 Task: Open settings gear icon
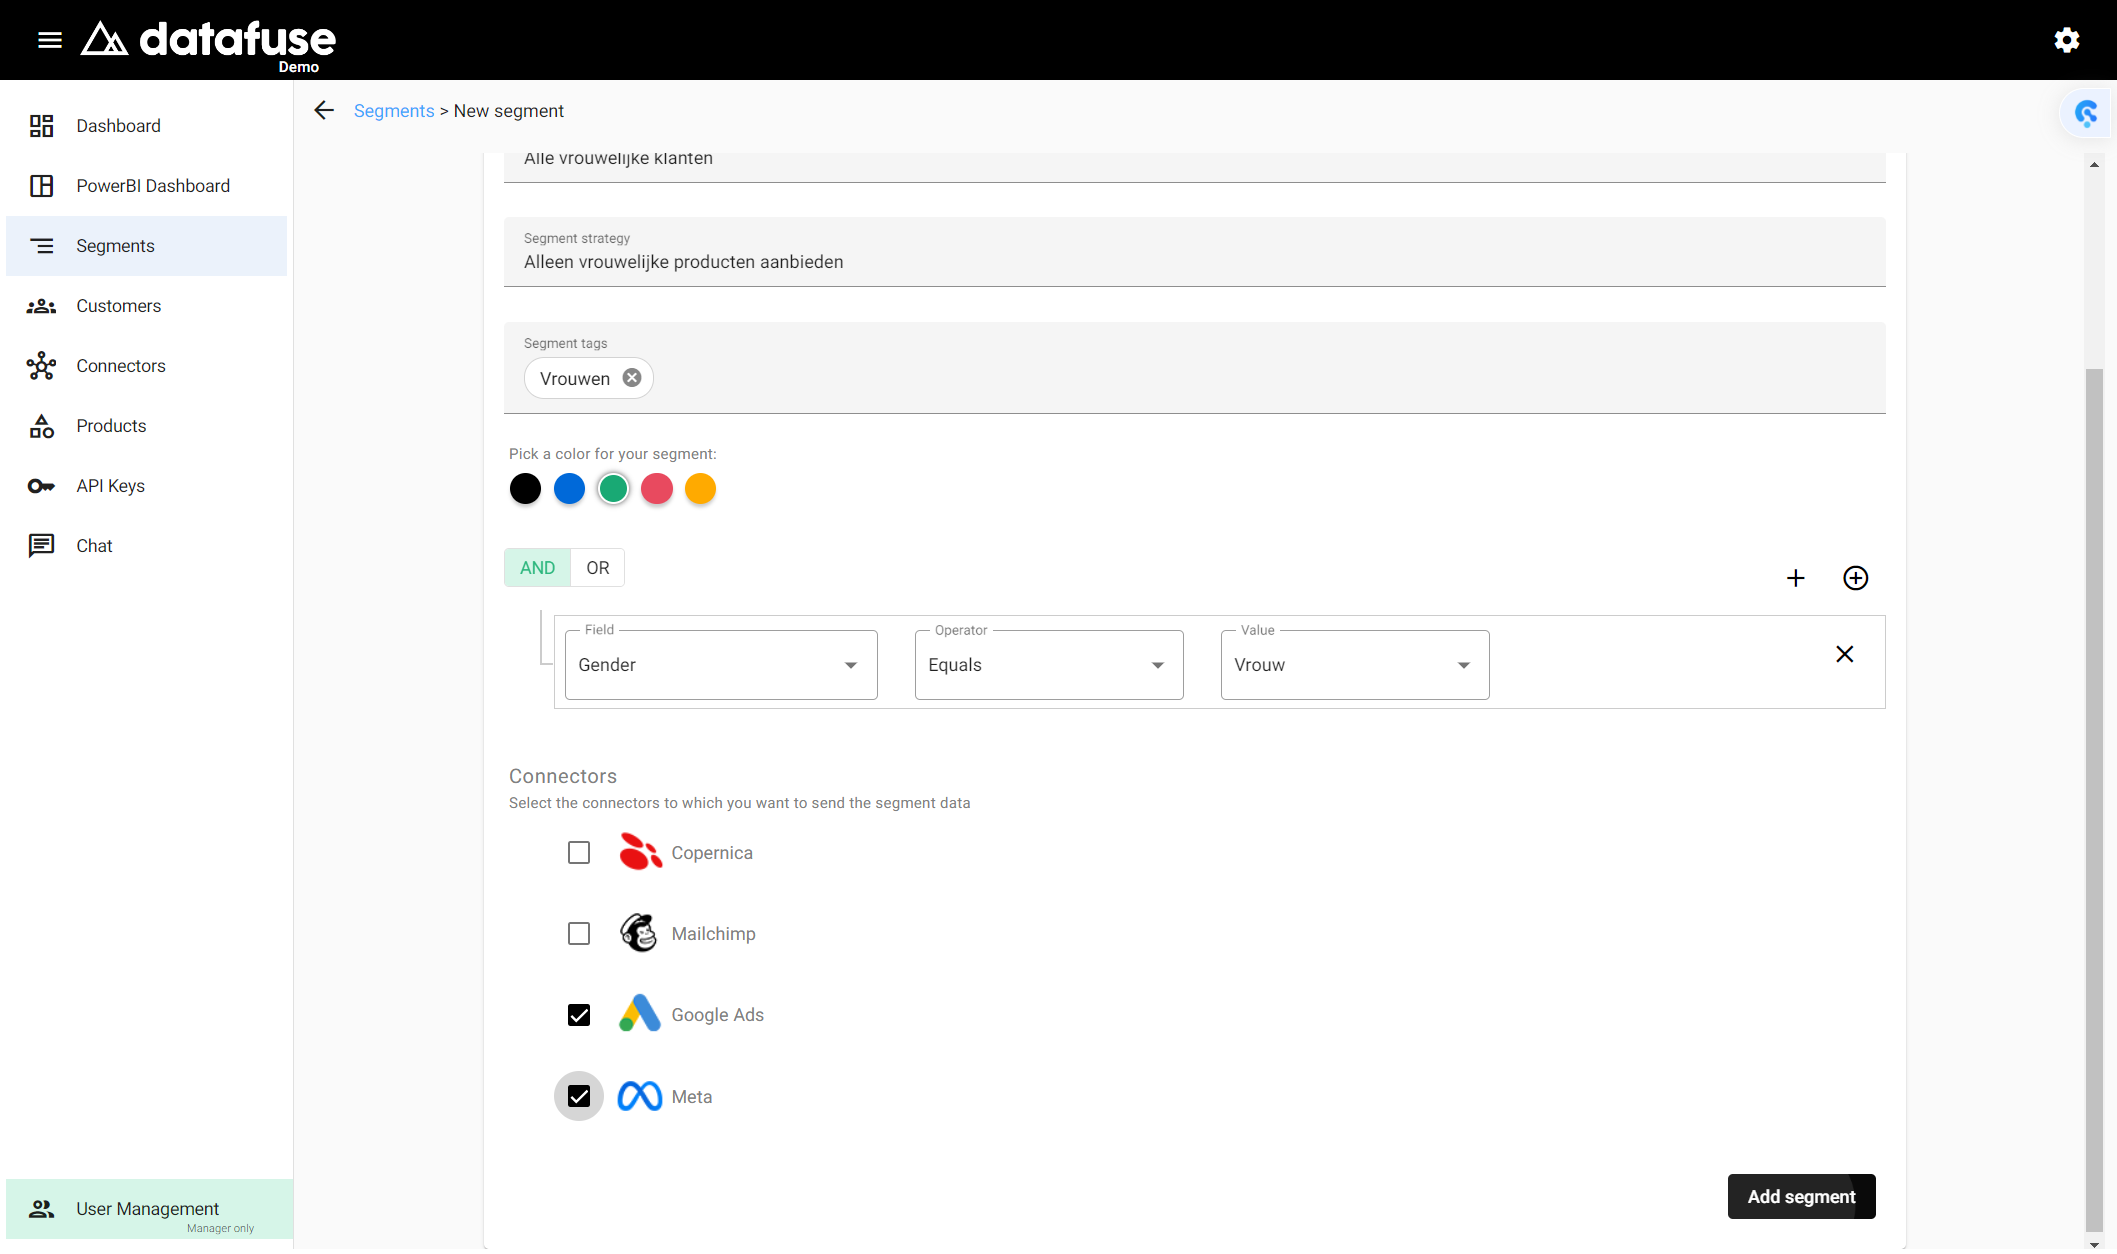(2067, 40)
